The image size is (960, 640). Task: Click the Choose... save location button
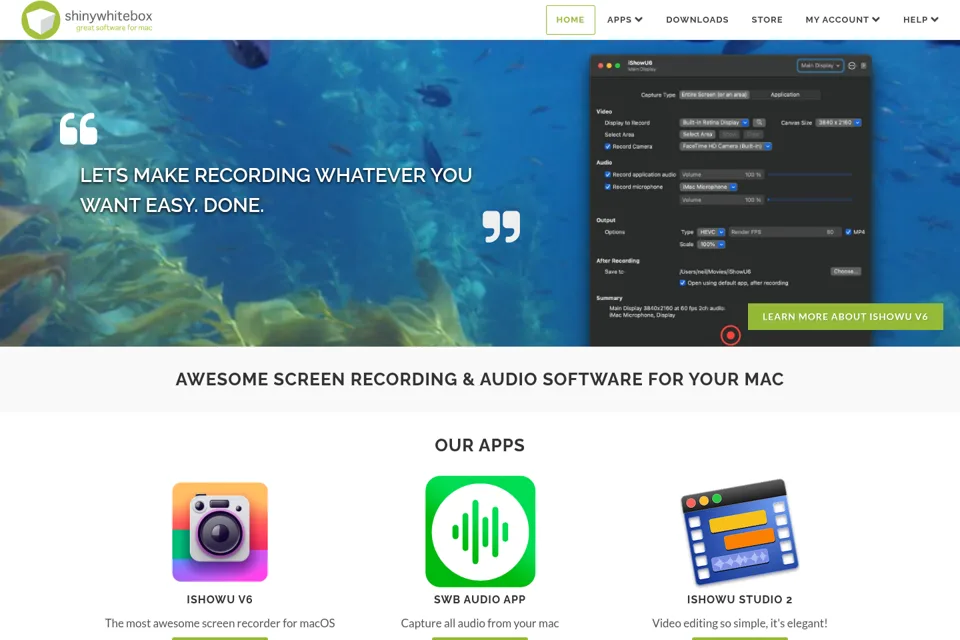click(x=846, y=271)
